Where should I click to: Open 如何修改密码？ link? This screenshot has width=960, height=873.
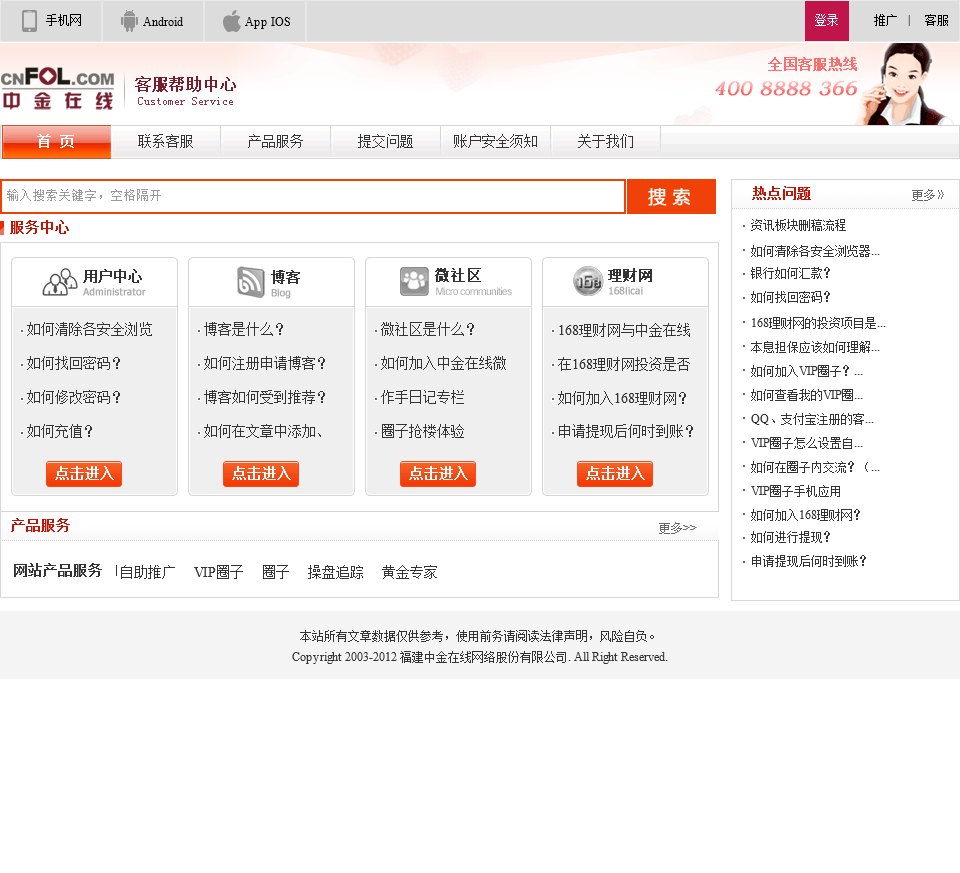point(73,398)
